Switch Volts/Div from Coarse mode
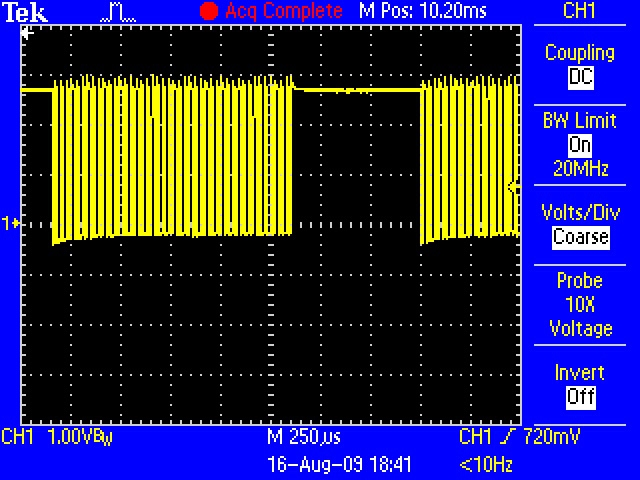Image resolution: width=640 pixels, height=480 pixels. (580, 237)
